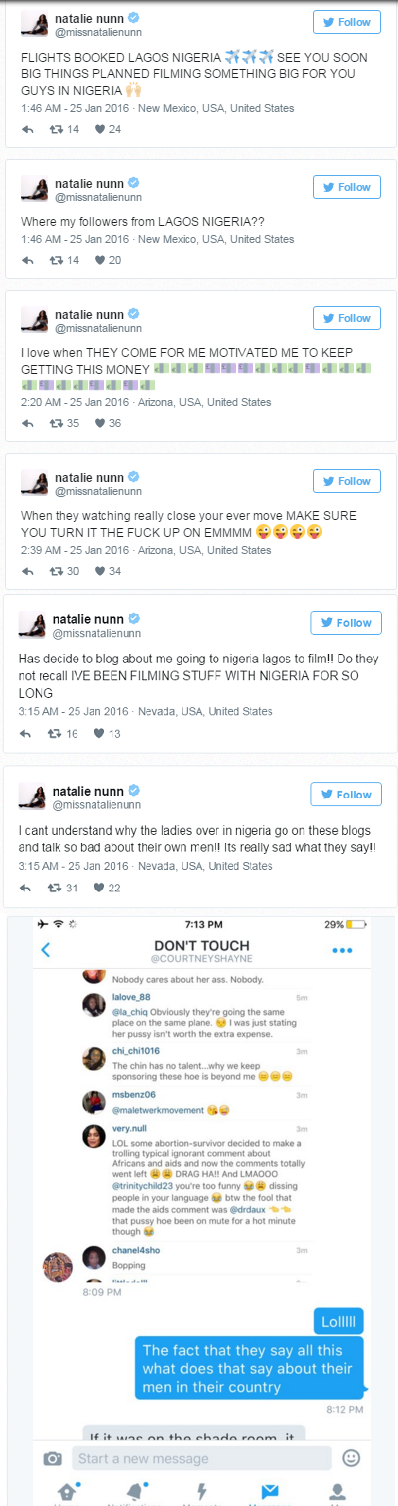Open the emoji picker in the message bar

[x=351, y=1457]
